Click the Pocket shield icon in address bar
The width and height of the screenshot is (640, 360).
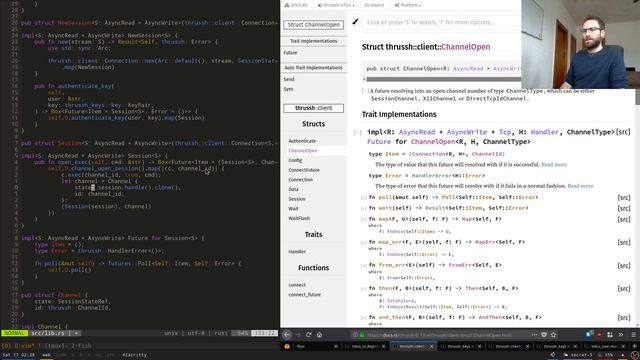[x=544, y=335]
